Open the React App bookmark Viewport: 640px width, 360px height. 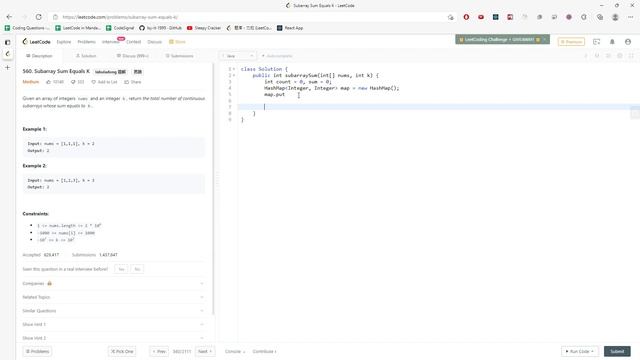pyautogui.click(x=290, y=28)
